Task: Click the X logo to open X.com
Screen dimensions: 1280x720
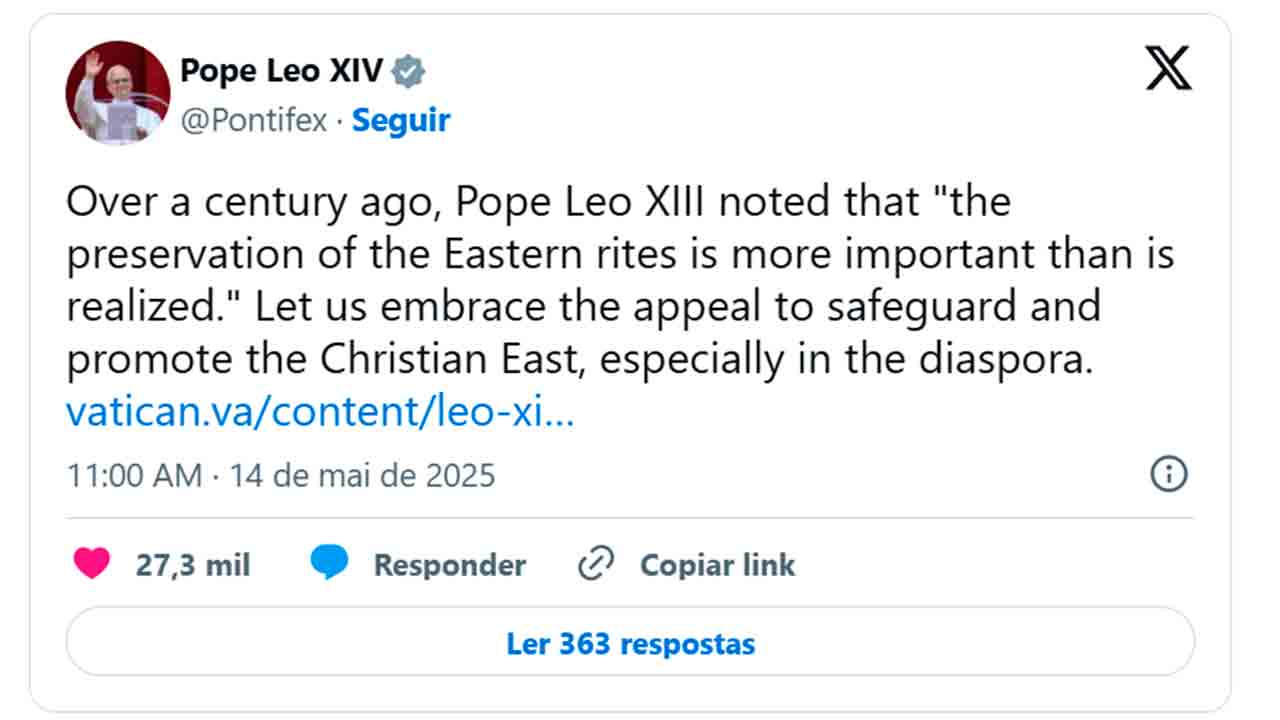Action: [x=1166, y=68]
